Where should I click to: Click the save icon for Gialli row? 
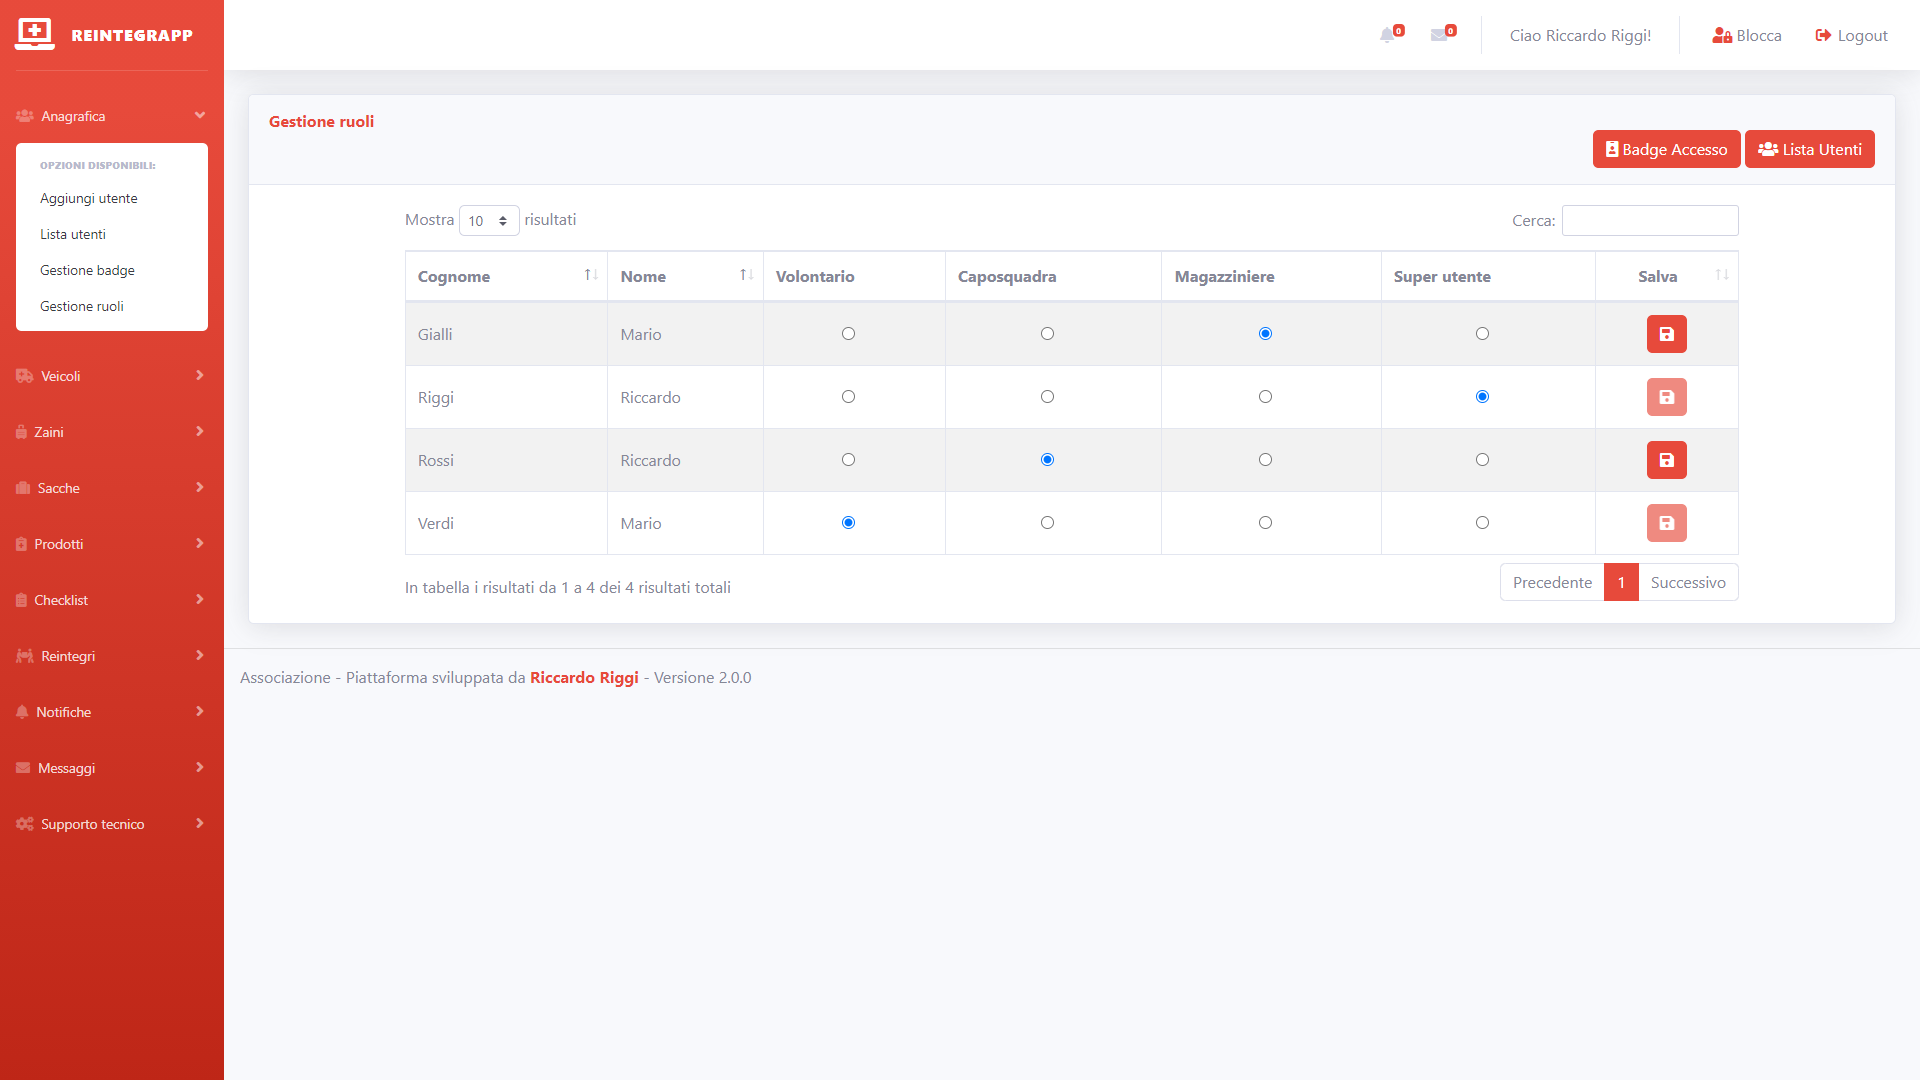click(x=1666, y=334)
